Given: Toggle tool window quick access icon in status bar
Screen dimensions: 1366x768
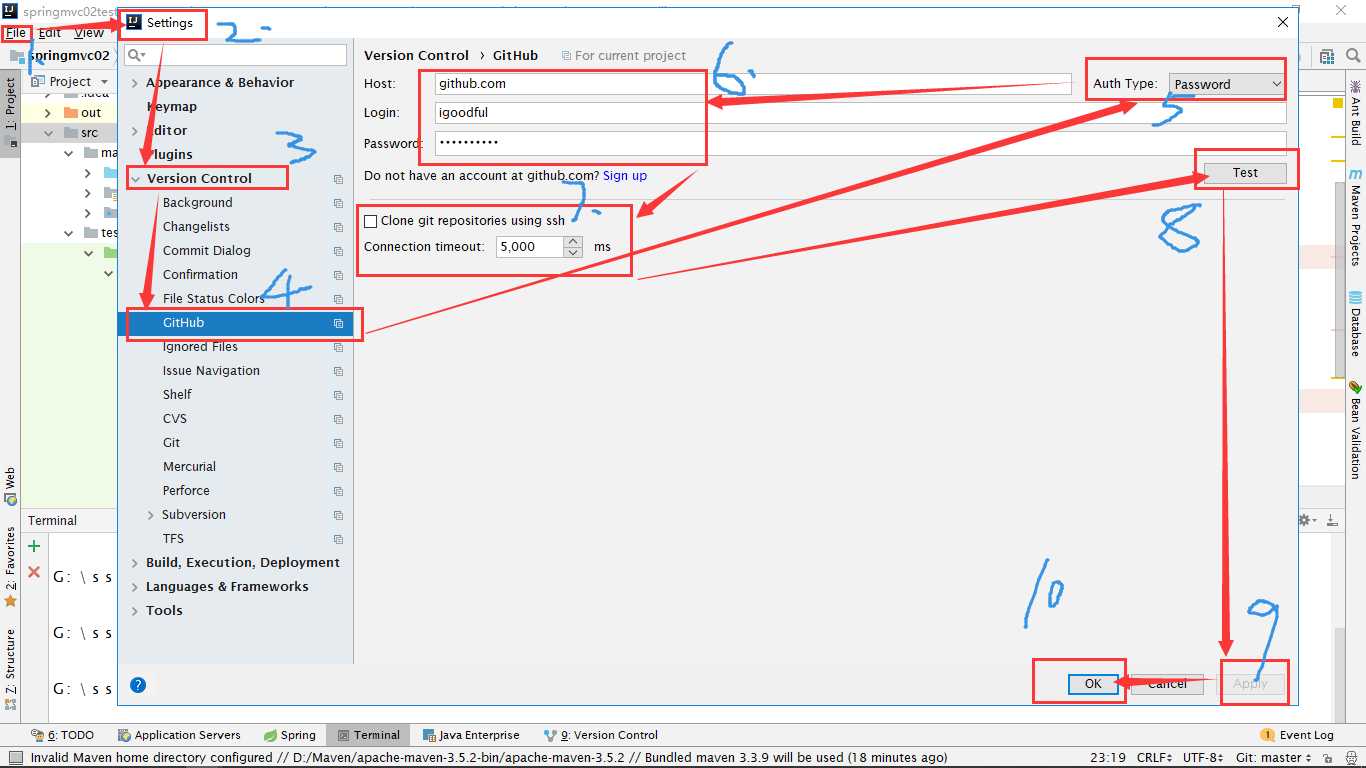Looking at the screenshot, I should tap(15, 758).
